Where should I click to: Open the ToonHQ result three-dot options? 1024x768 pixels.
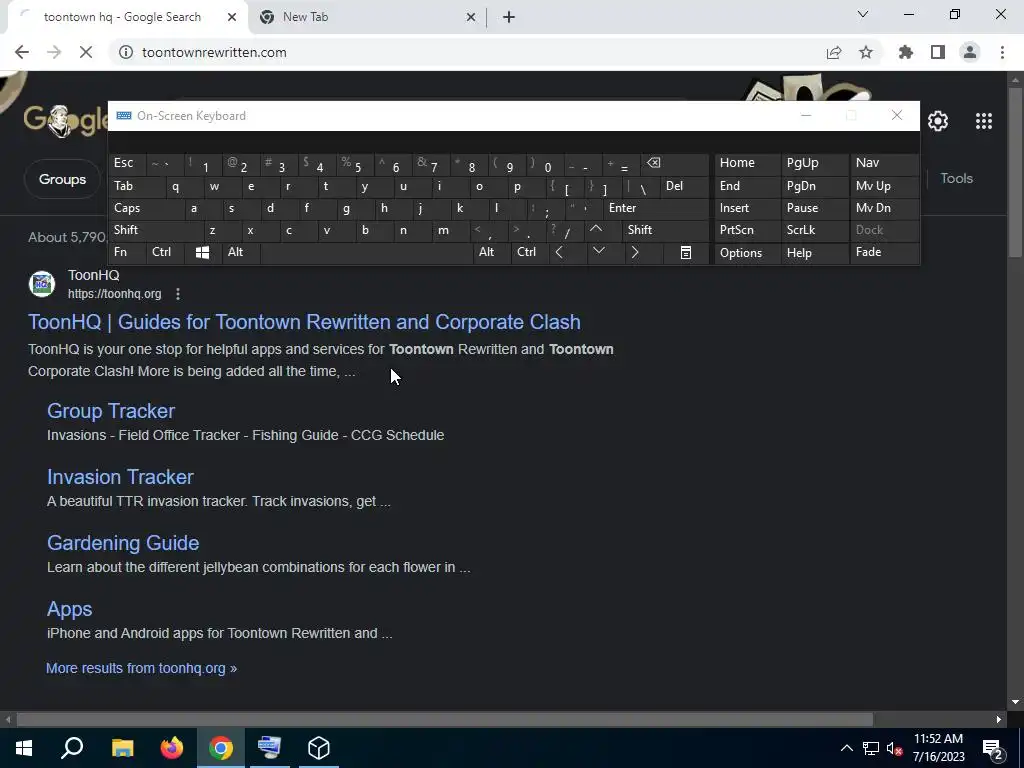pos(178,294)
